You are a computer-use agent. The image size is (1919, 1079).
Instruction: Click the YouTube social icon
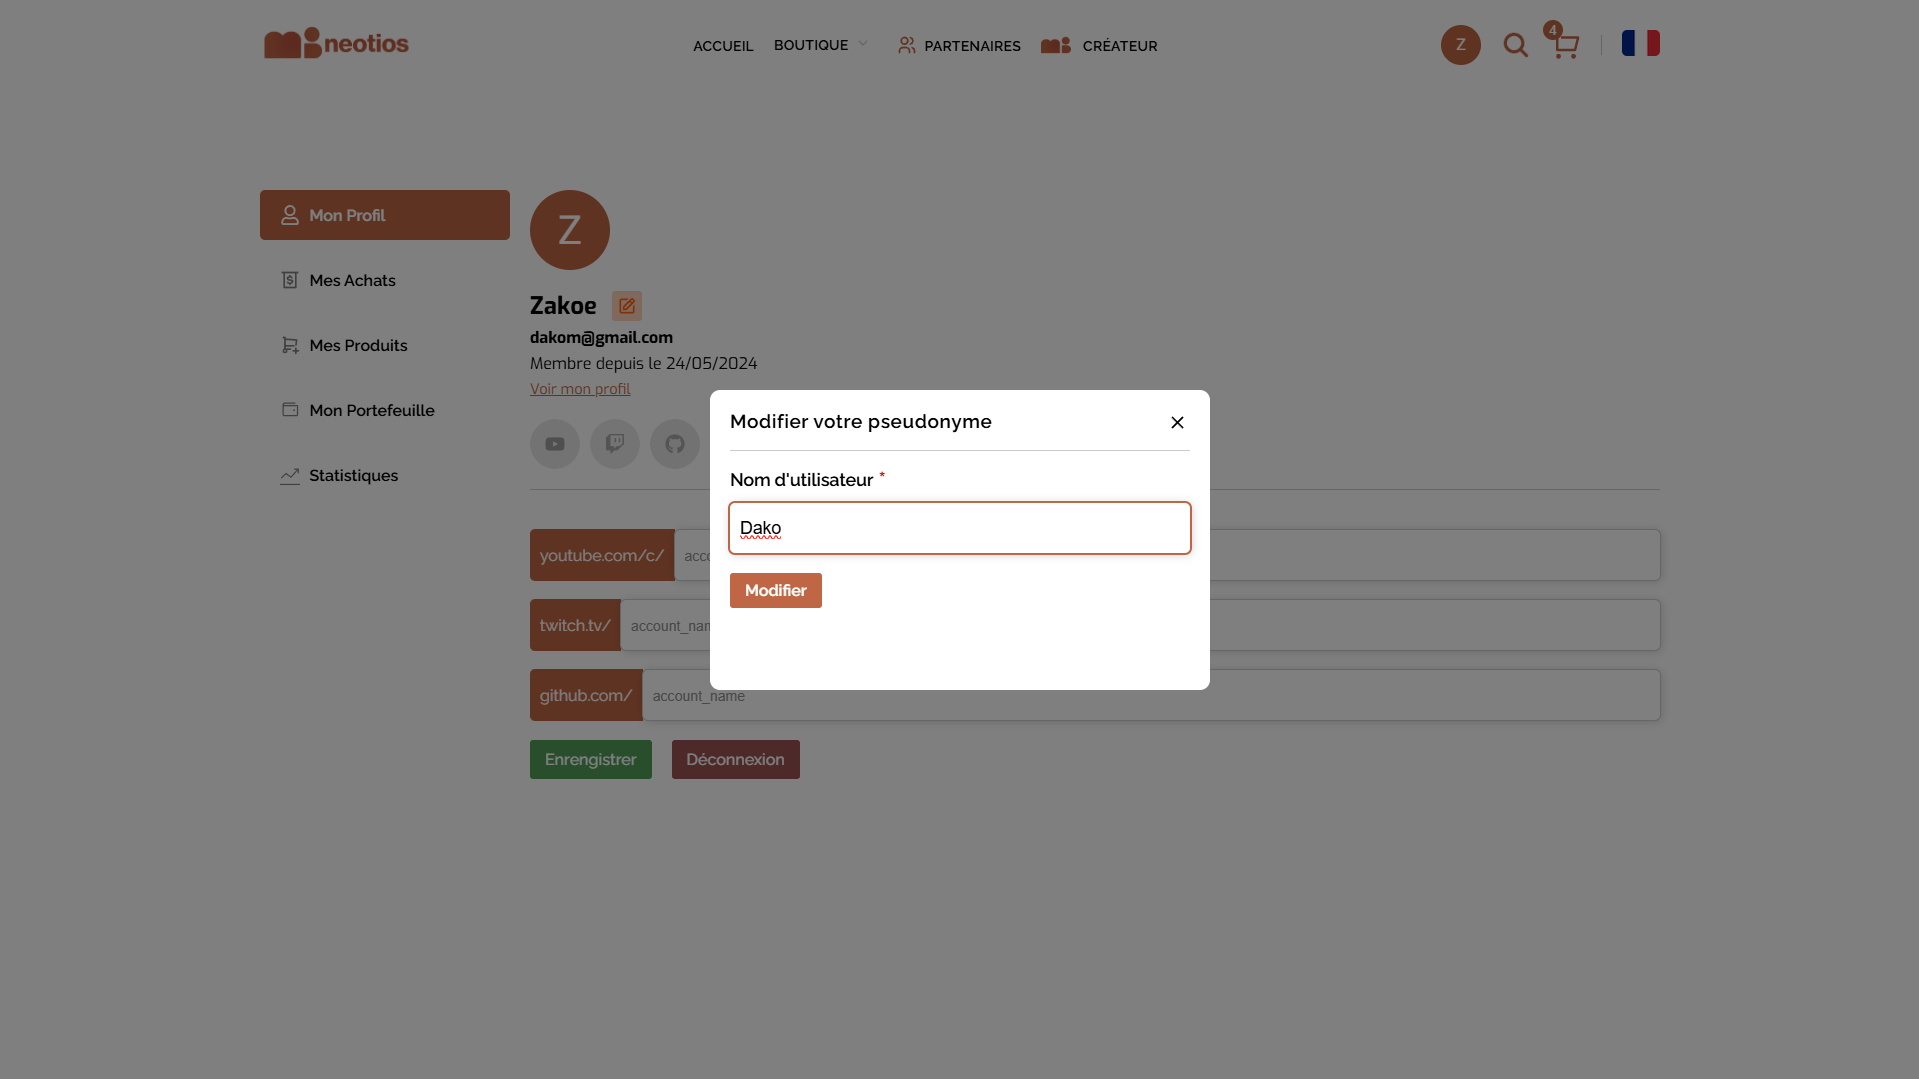(x=555, y=444)
